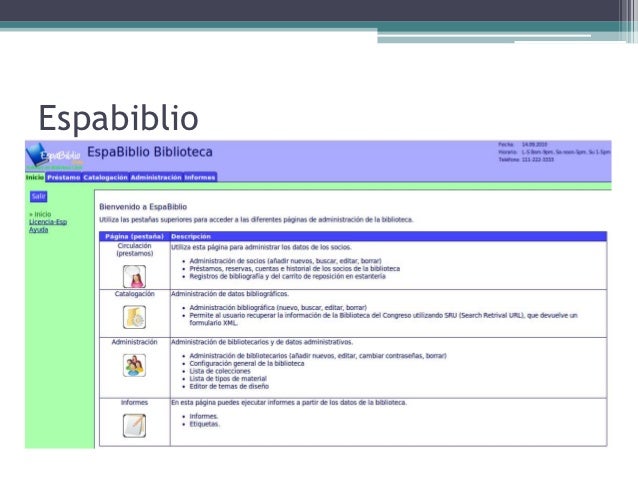
Task: Click 'Préstamos, reservas, cuentas e historial' bullet
Action: pyautogui.click(x=295, y=269)
